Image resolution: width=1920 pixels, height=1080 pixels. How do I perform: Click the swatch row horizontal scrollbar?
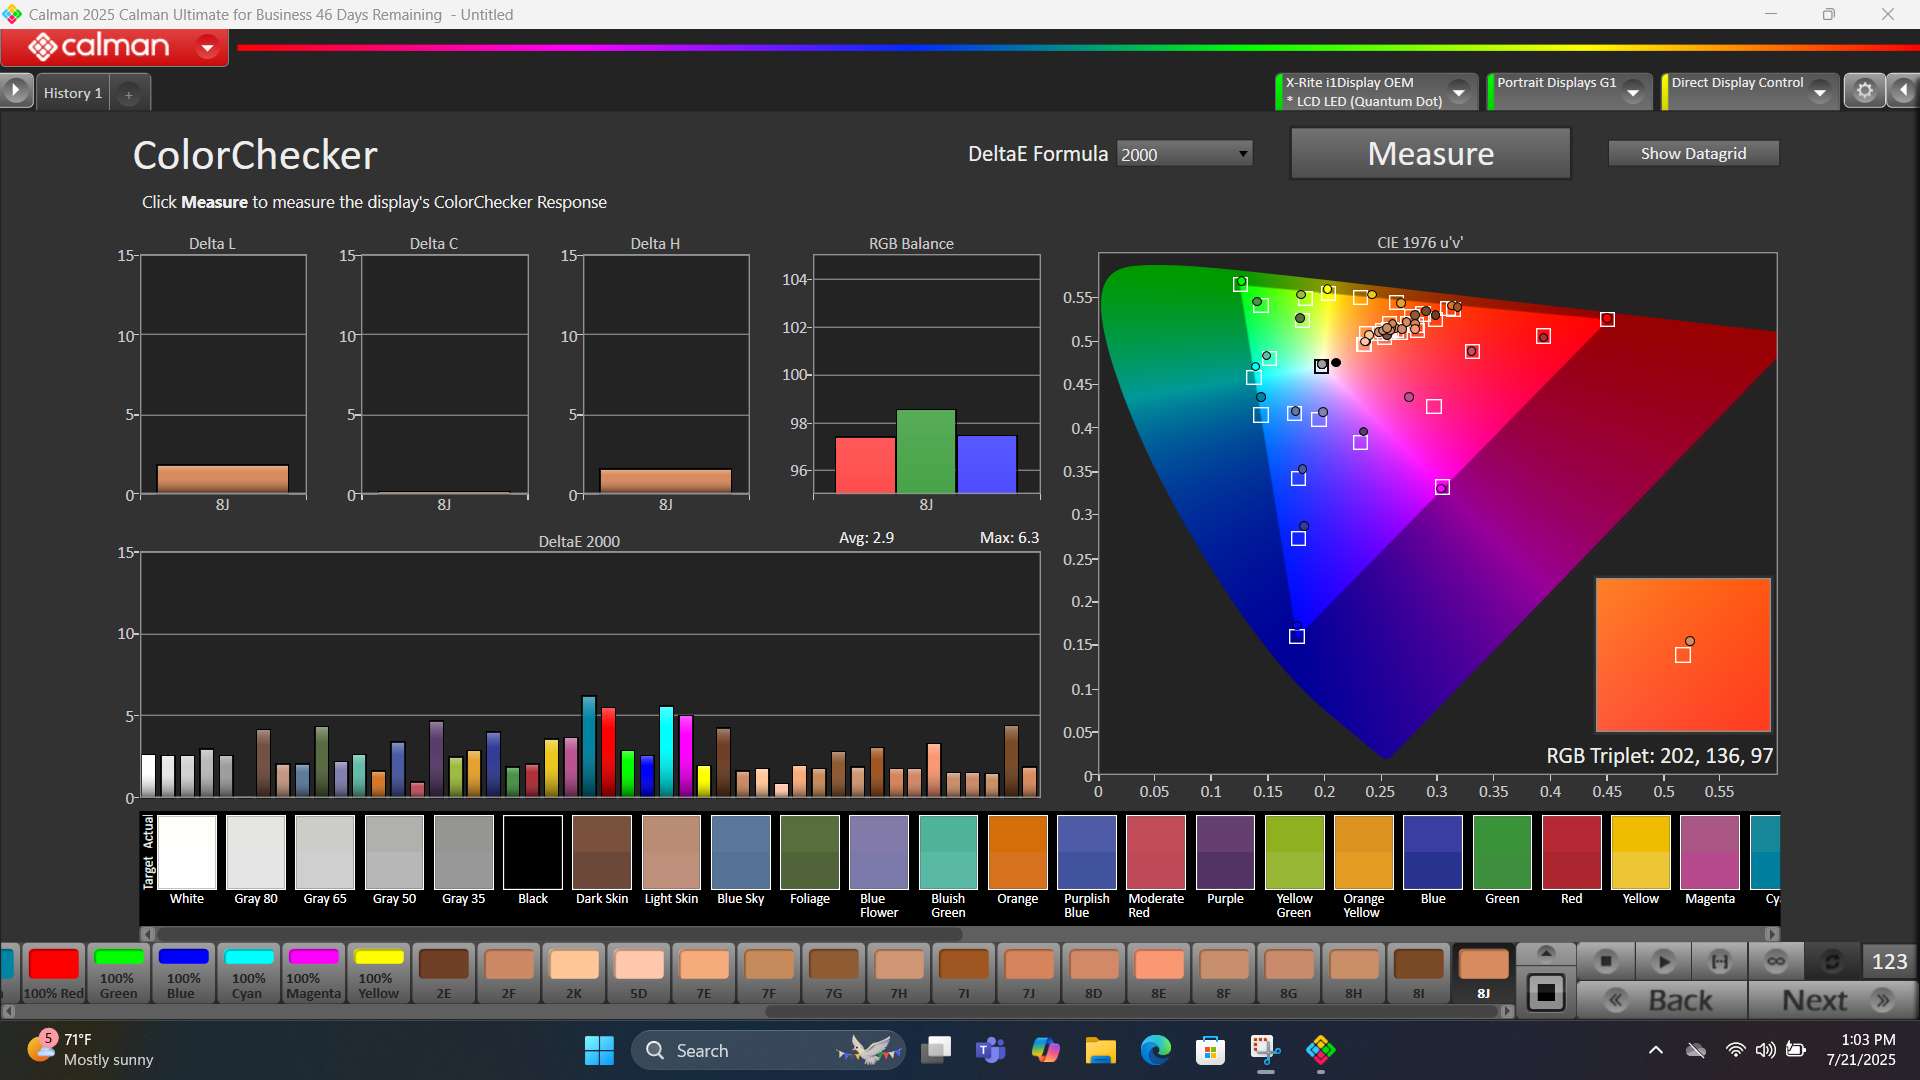coord(558,934)
